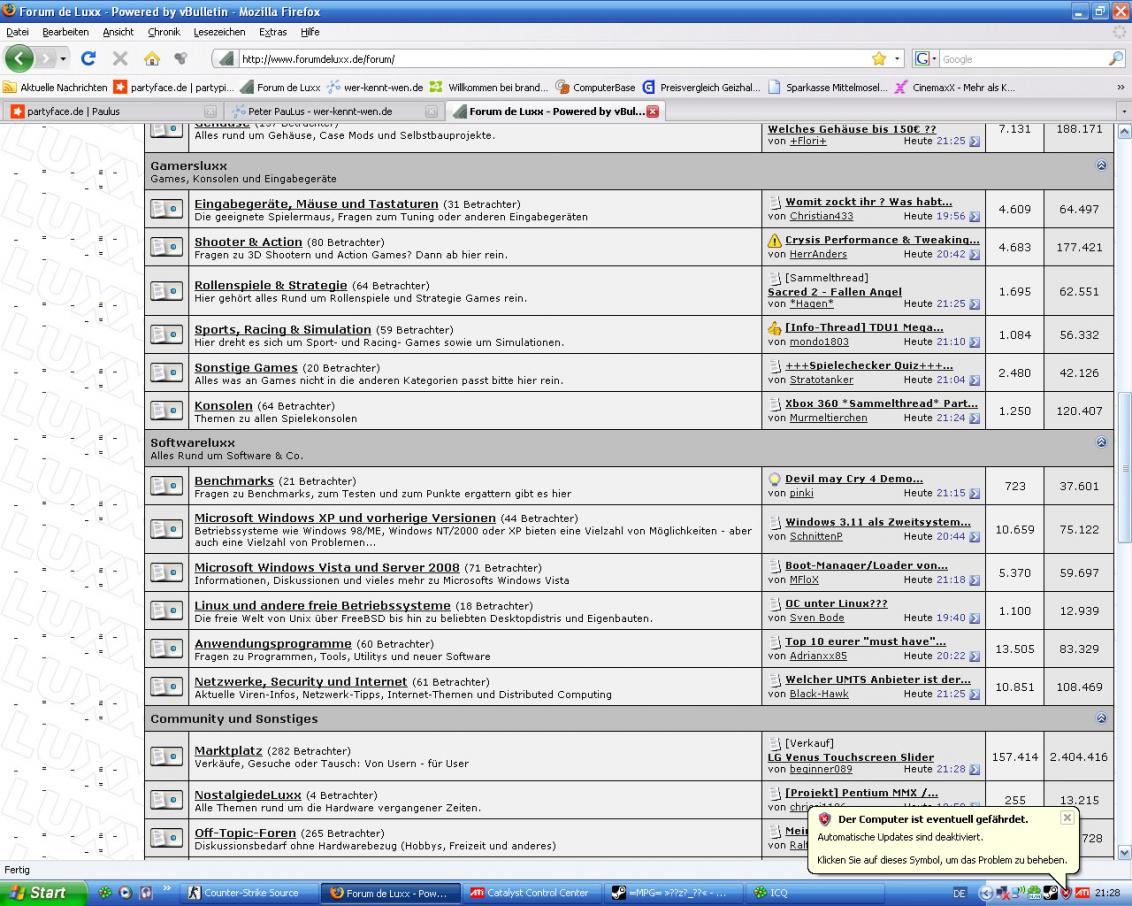Image resolution: width=1132 pixels, height=906 pixels.
Task: Go to last post in LG Venus thread
Action: click(x=975, y=770)
